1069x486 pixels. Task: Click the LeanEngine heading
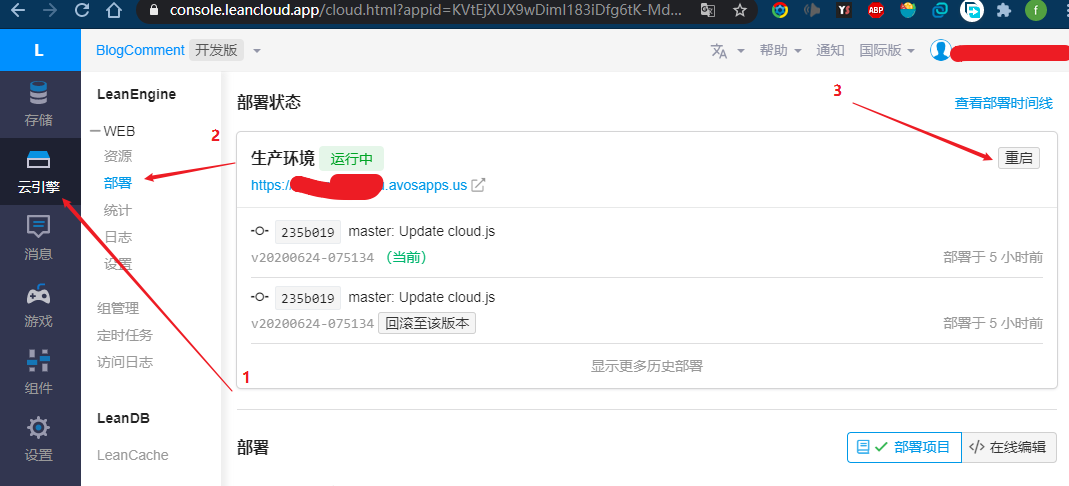136,95
